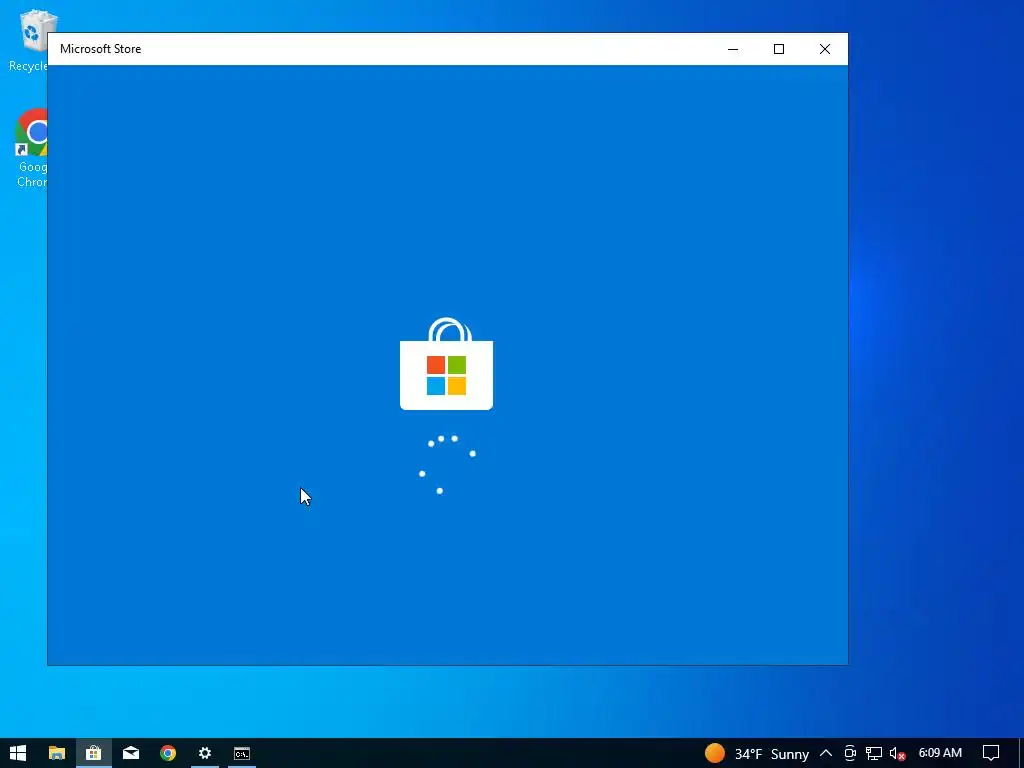Click the Microsoft Store title bar text
The width and height of the screenshot is (1024, 768).
tap(101, 49)
